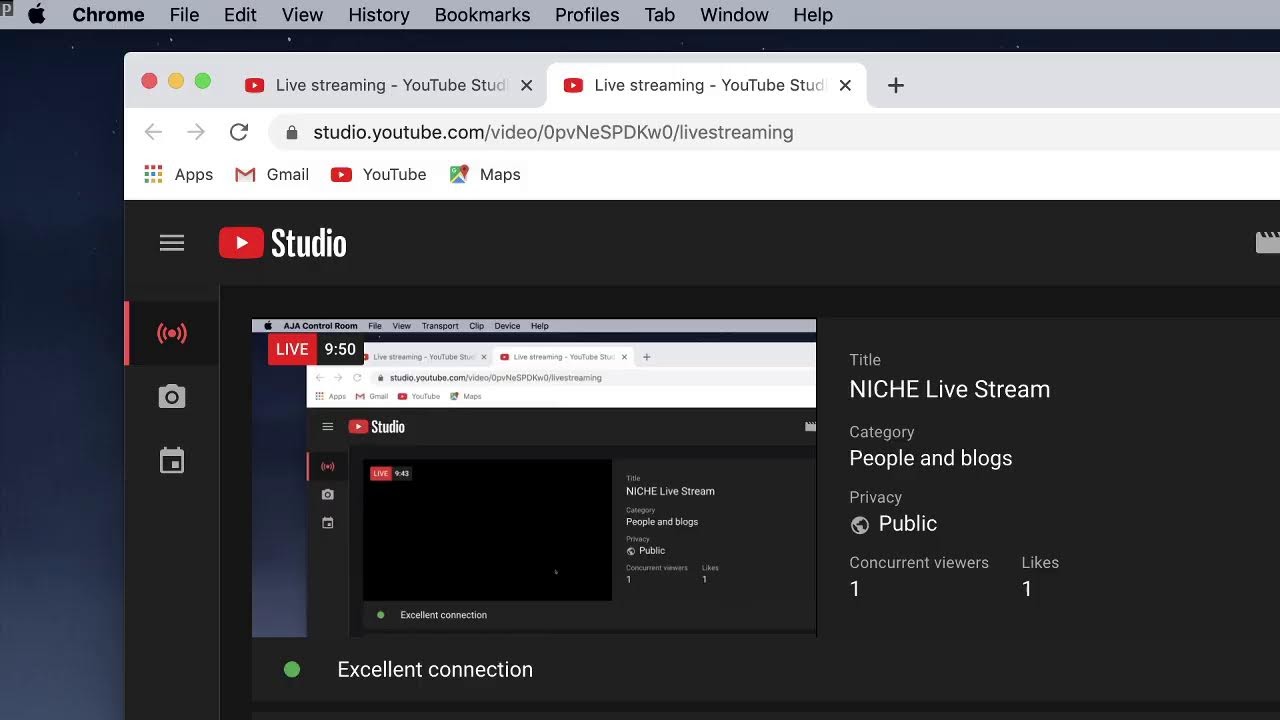This screenshot has height=720, width=1280.
Task: Open the Edit menu
Action: (x=240, y=15)
